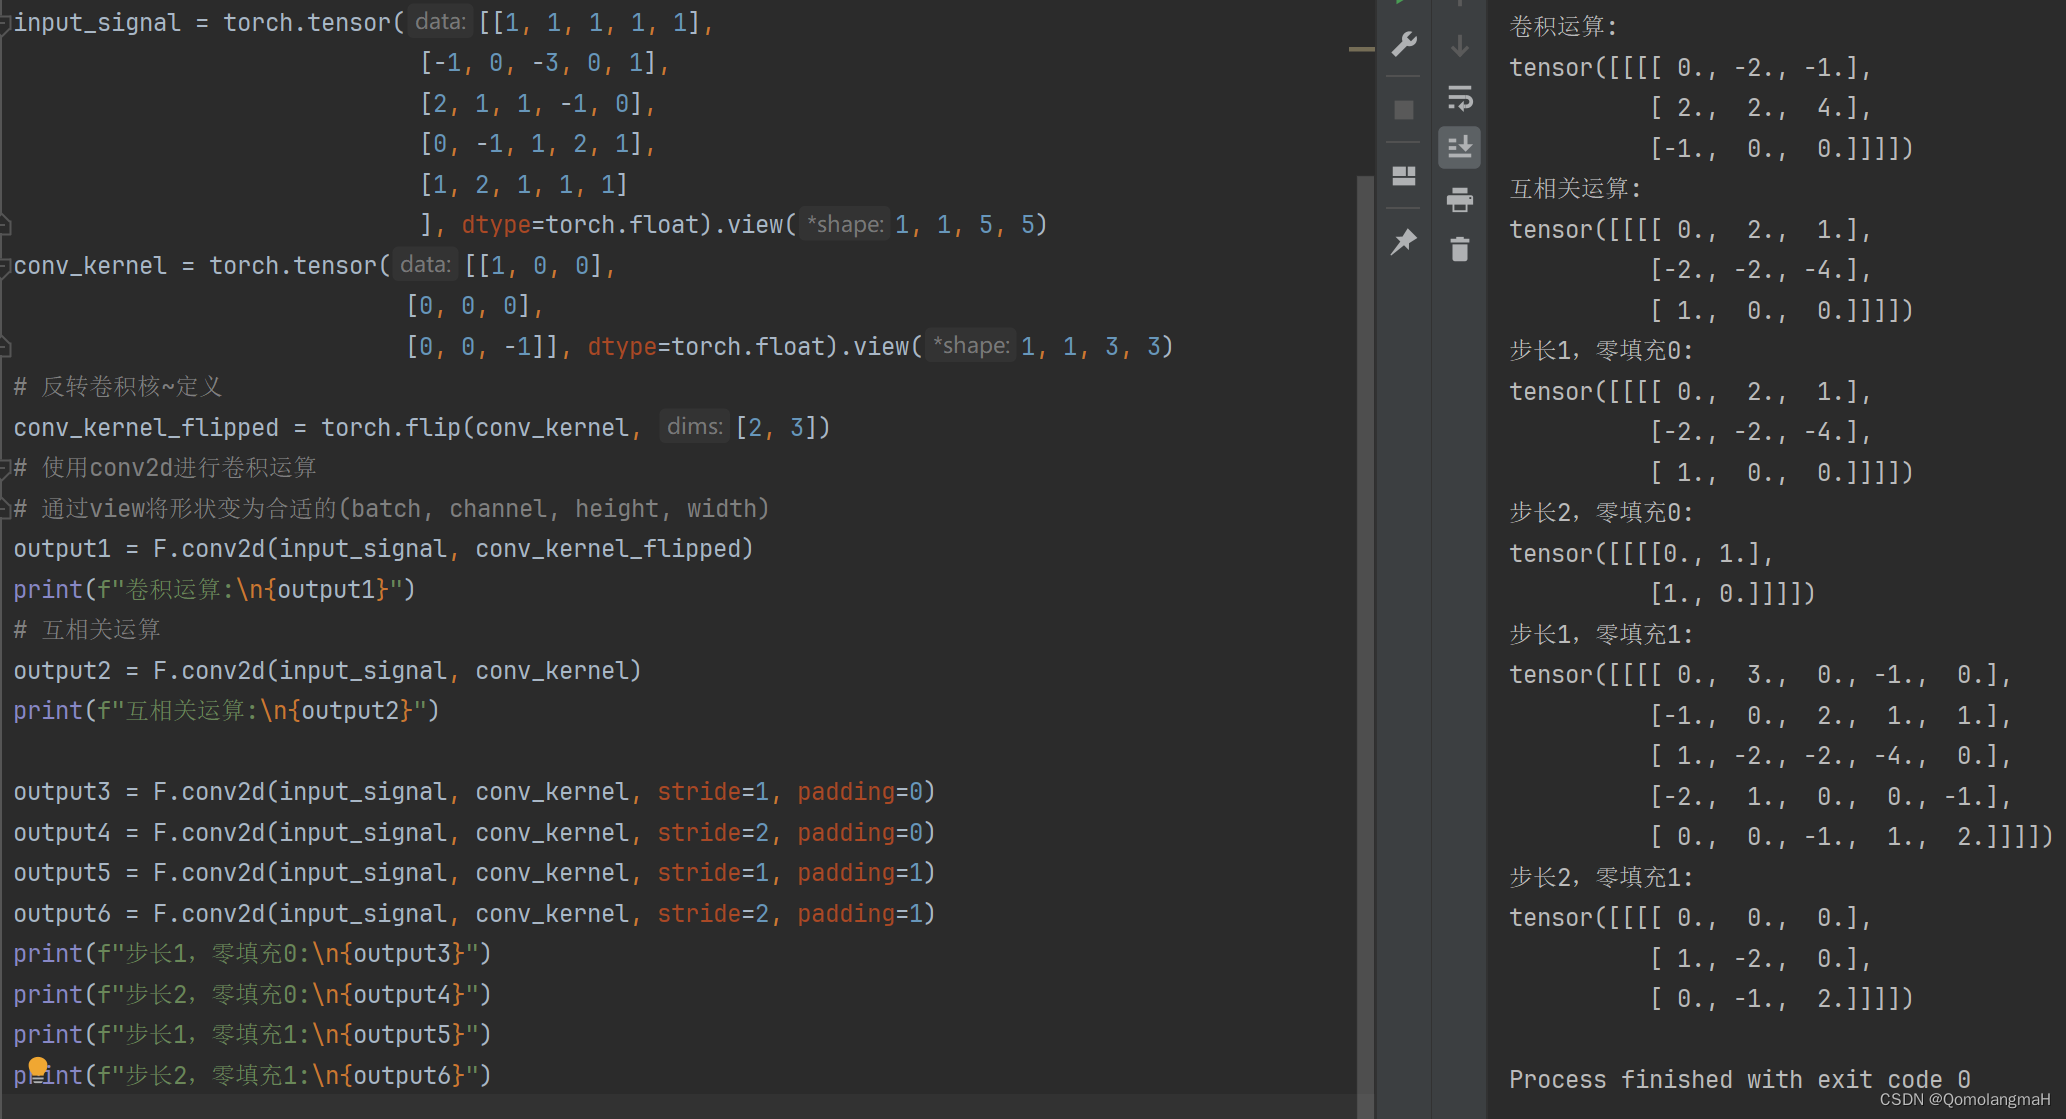Print console output with printer icon
The width and height of the screenshot is (2066, 1119).
[x=1460, y=200]
